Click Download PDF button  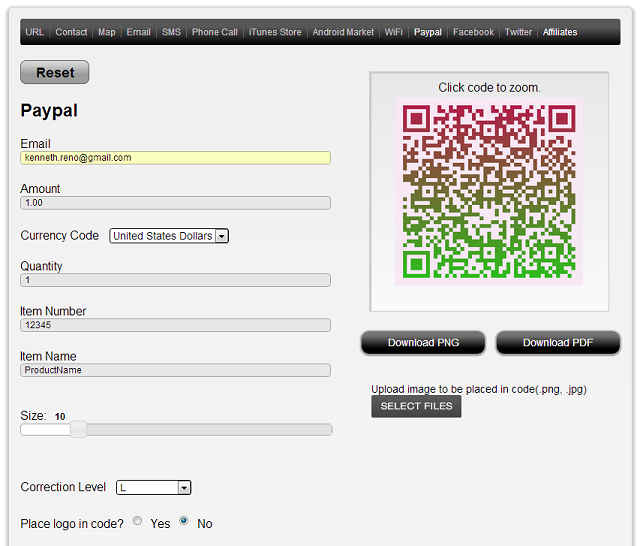pos(558,342)
